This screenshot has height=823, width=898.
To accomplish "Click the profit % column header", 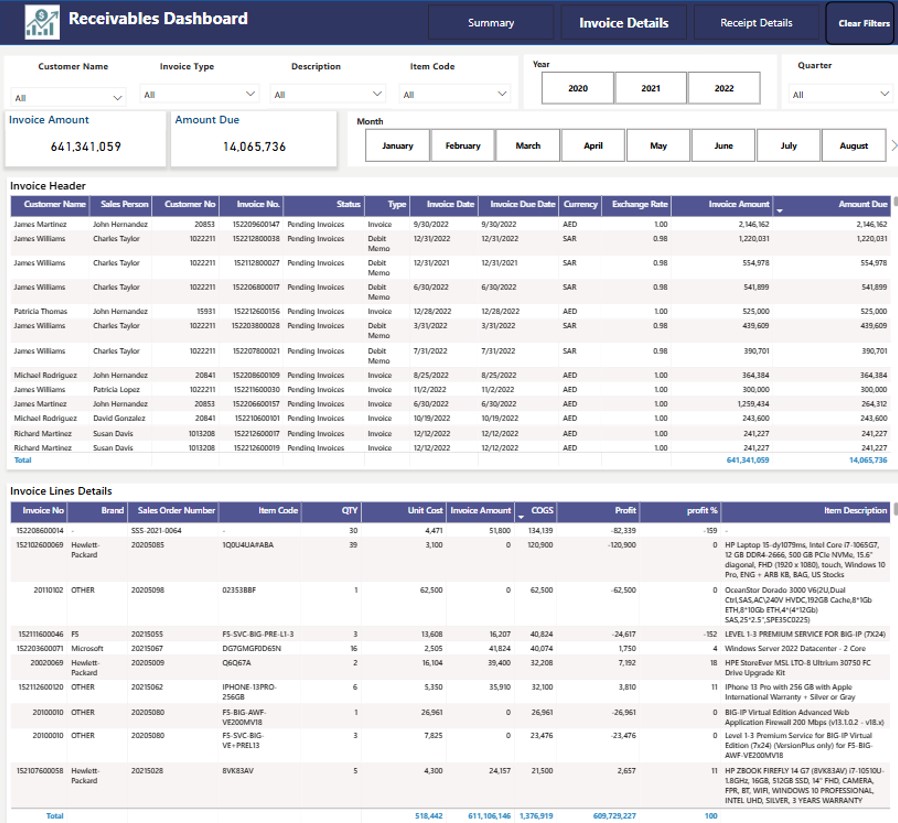I will (702, 510).
